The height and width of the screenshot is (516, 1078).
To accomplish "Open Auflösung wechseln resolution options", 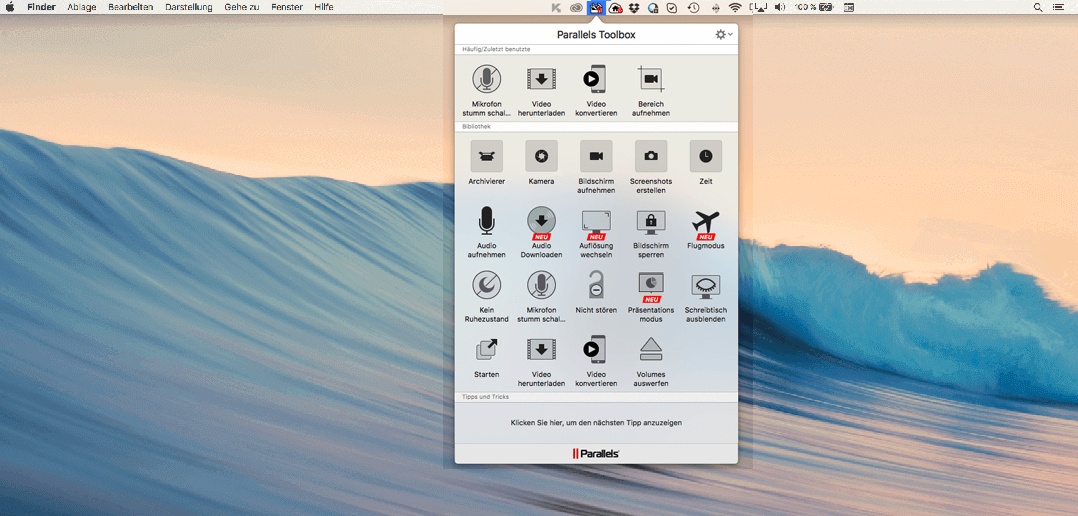I will [596, 221].
